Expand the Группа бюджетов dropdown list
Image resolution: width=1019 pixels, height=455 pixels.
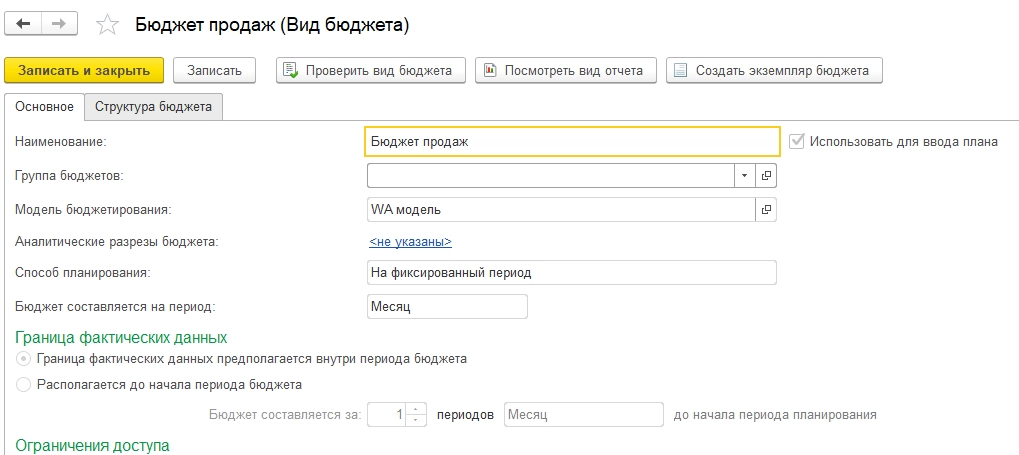click(x=745, y=175)
